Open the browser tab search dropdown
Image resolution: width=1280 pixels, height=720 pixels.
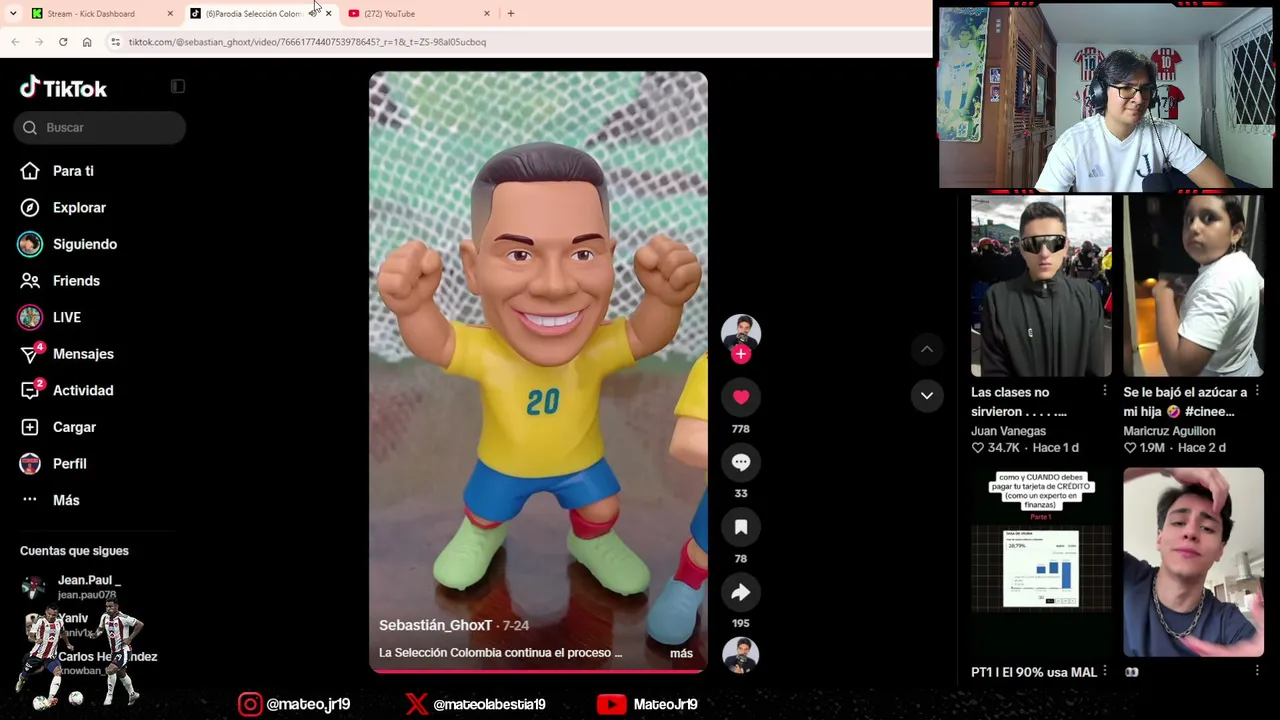tap(13, 13)
